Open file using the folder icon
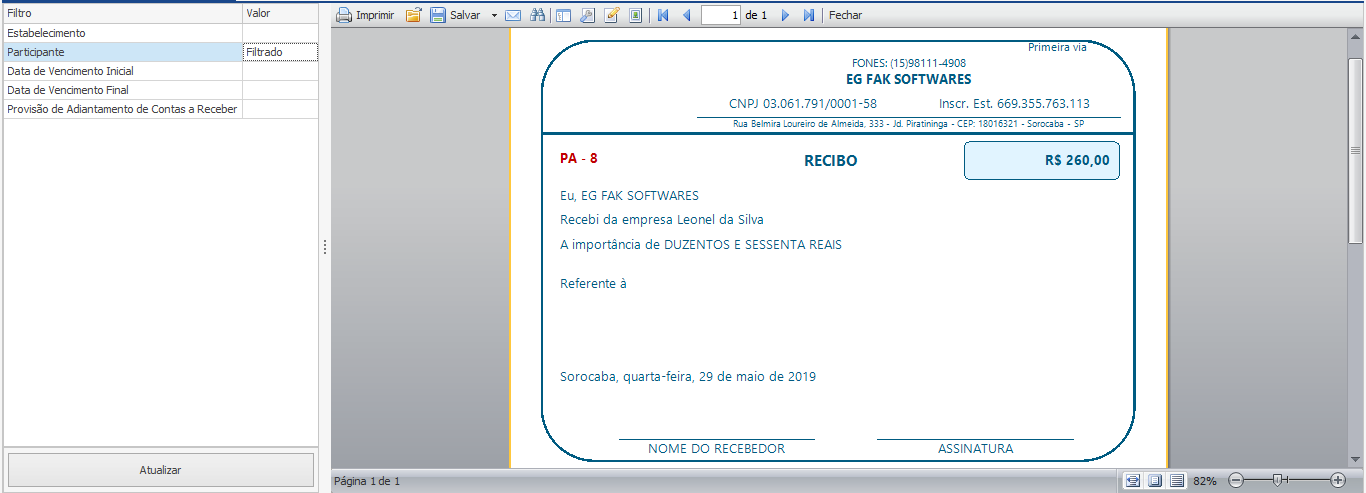Viewport: 1366px width, 493px height. (x=413, y=15)
